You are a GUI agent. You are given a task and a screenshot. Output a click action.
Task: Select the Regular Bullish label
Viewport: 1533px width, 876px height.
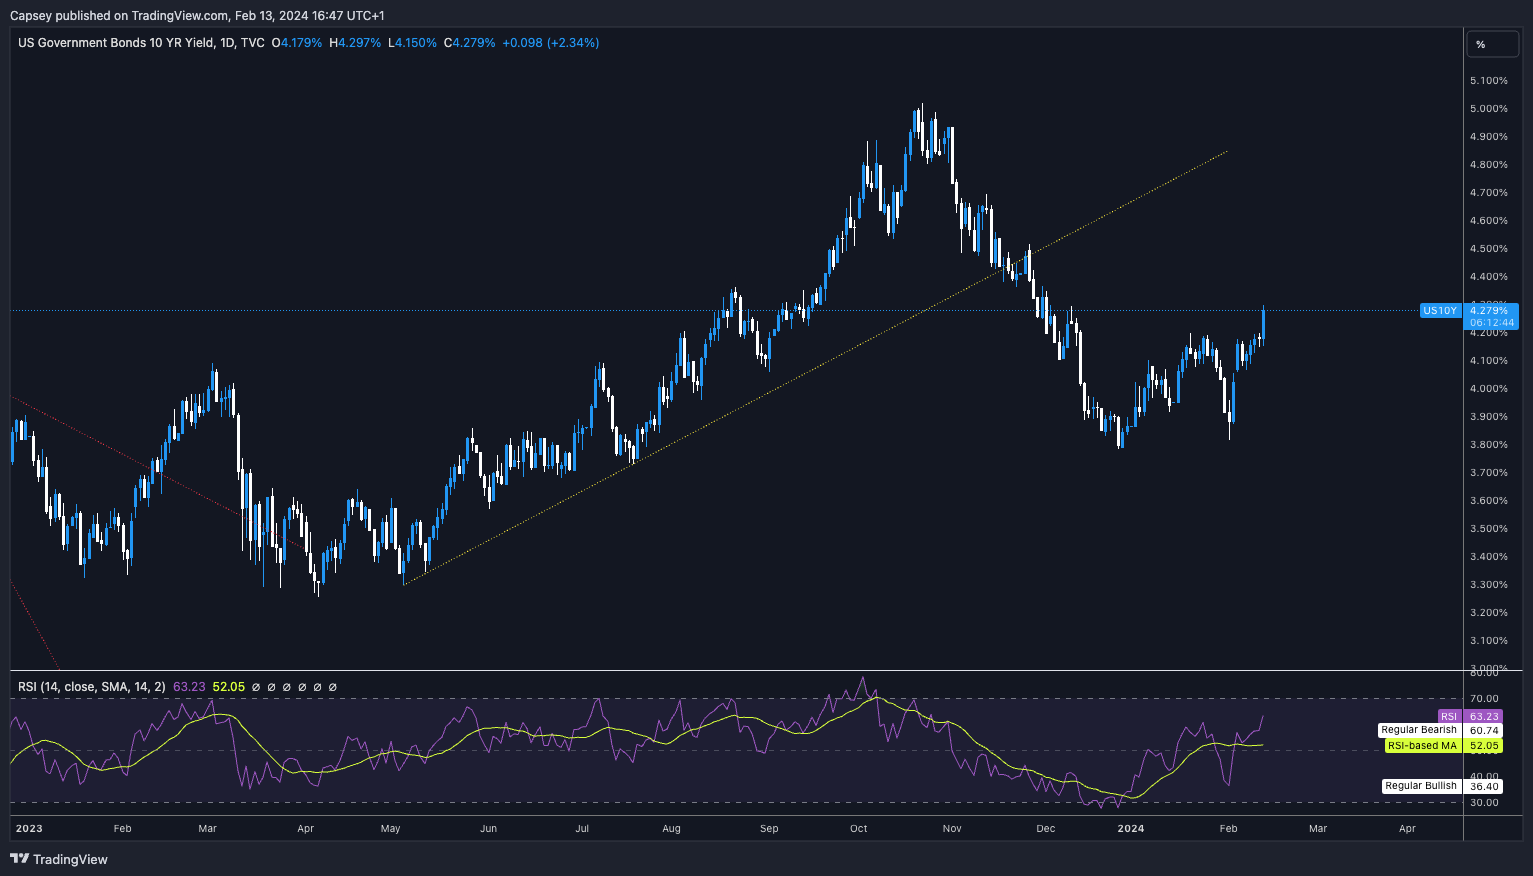click(1420, 786)
